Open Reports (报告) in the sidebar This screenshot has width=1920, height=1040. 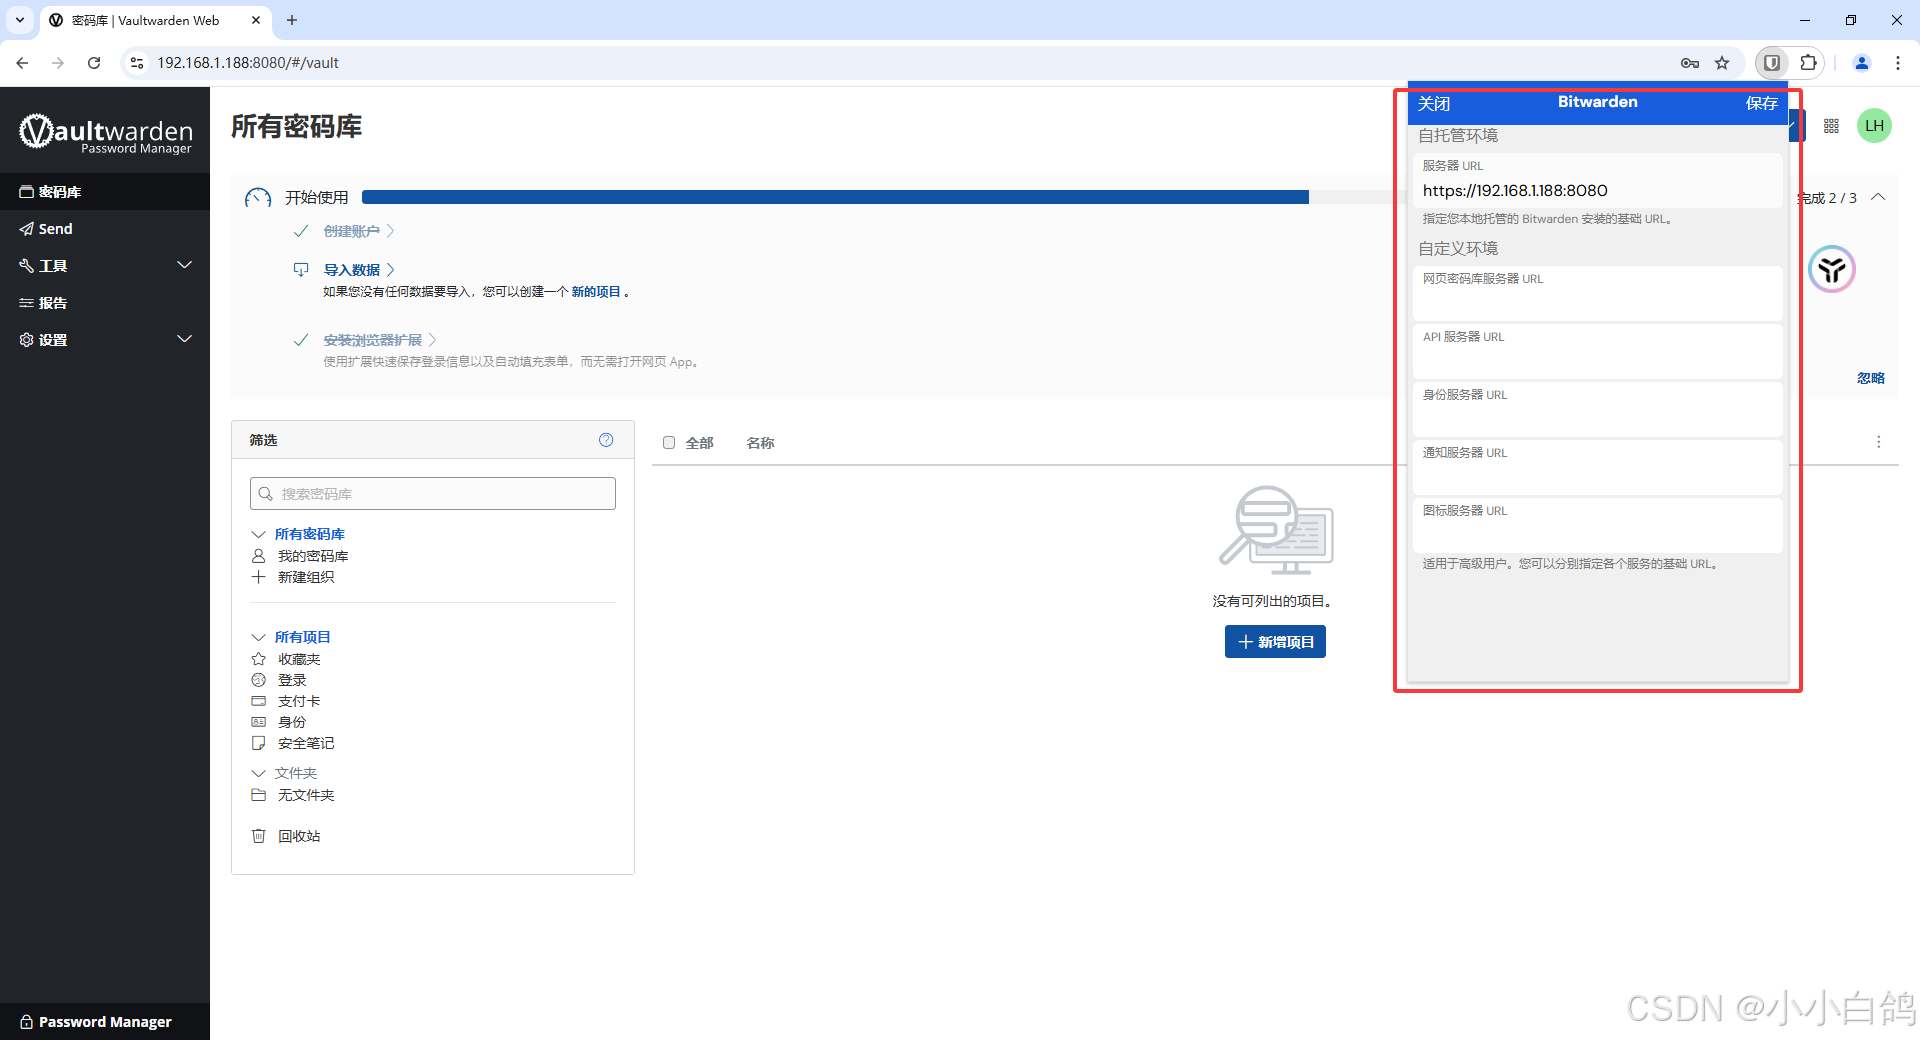[x=53, y=303]
